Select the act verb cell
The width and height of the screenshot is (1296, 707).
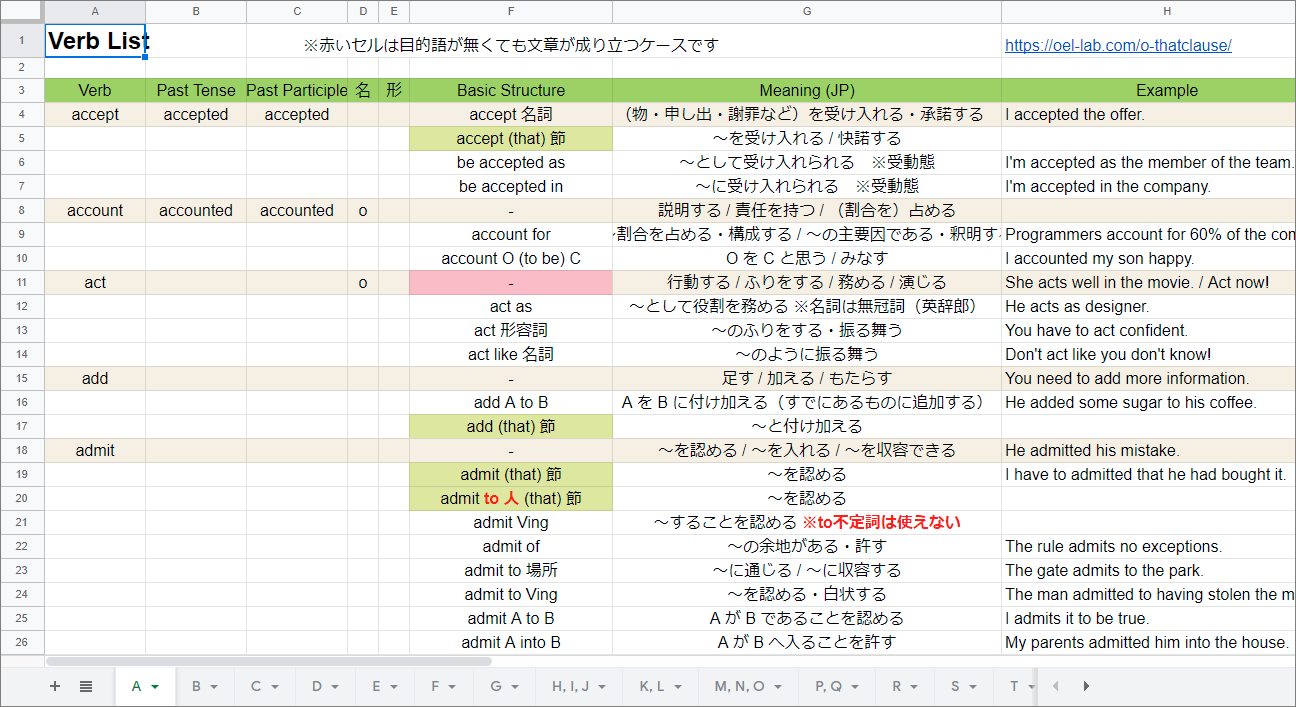95,282
